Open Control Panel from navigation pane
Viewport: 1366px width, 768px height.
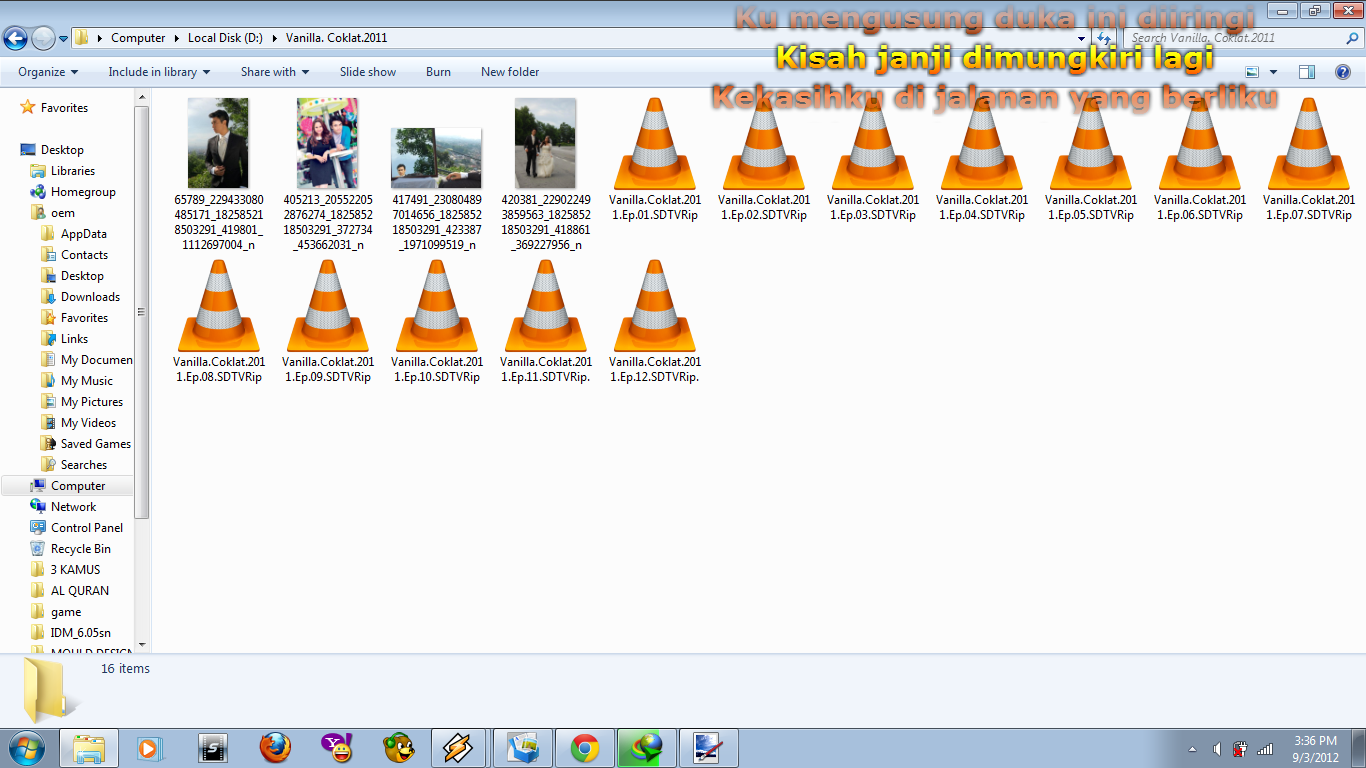click(x=87, y=528)
